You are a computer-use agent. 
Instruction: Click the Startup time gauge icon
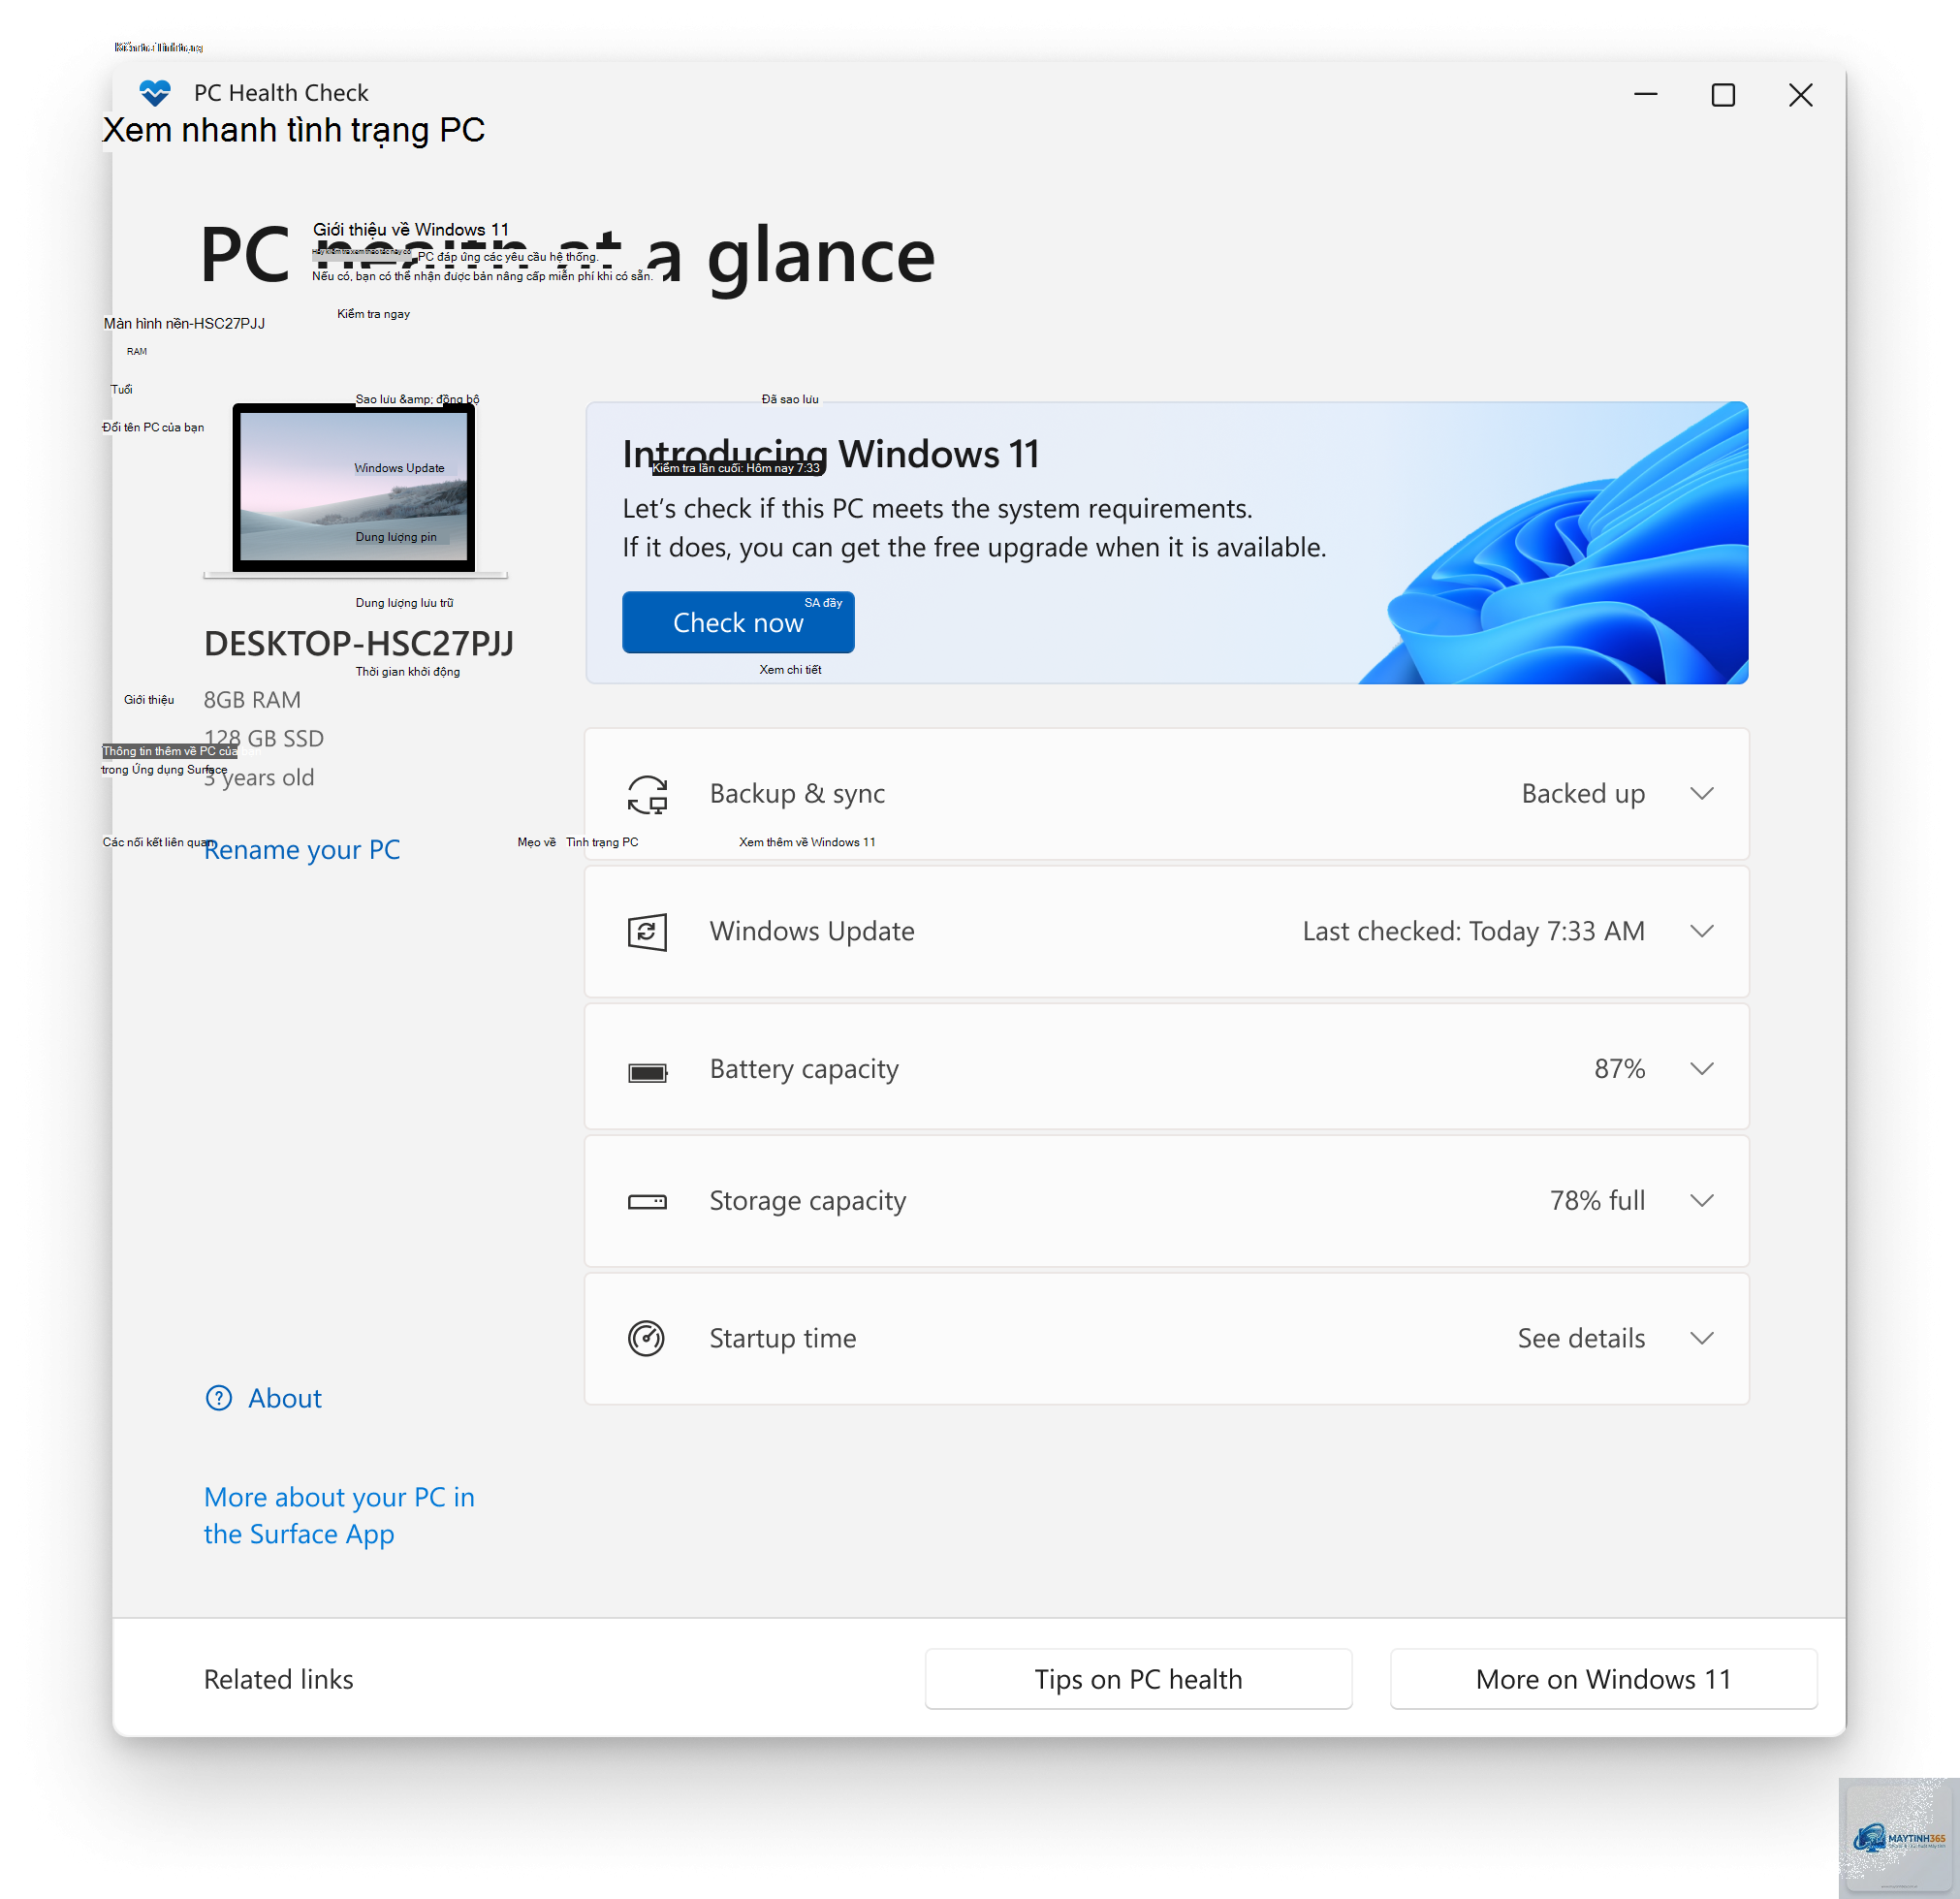(646, 1338)
